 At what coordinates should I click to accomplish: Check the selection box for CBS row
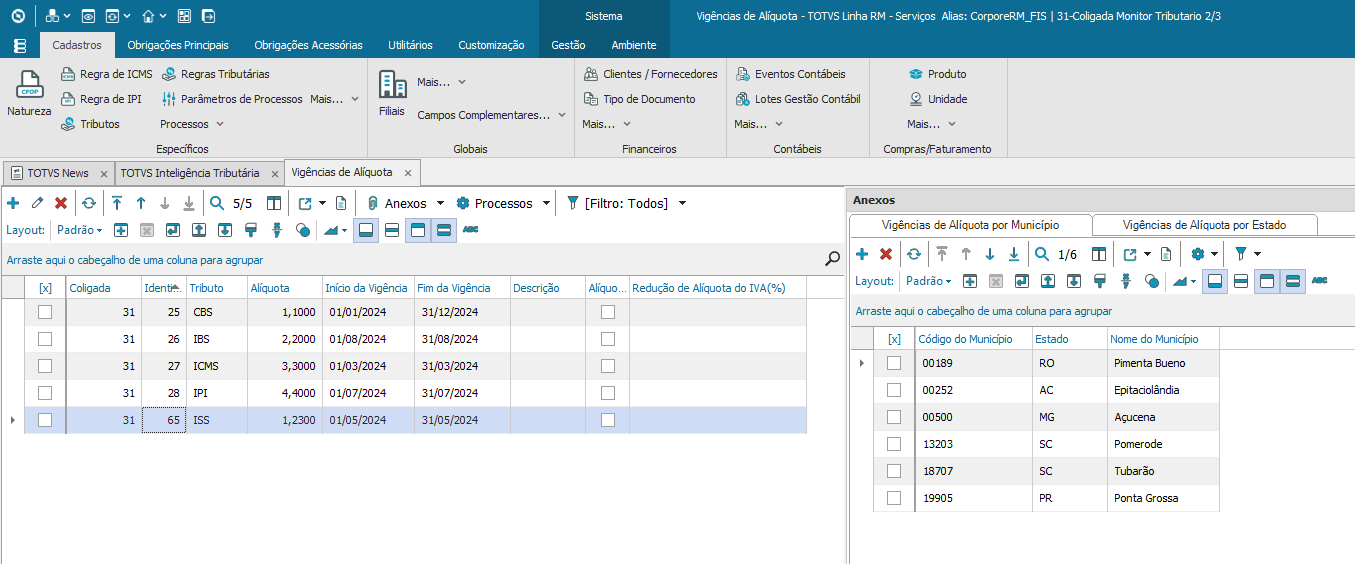45,312
